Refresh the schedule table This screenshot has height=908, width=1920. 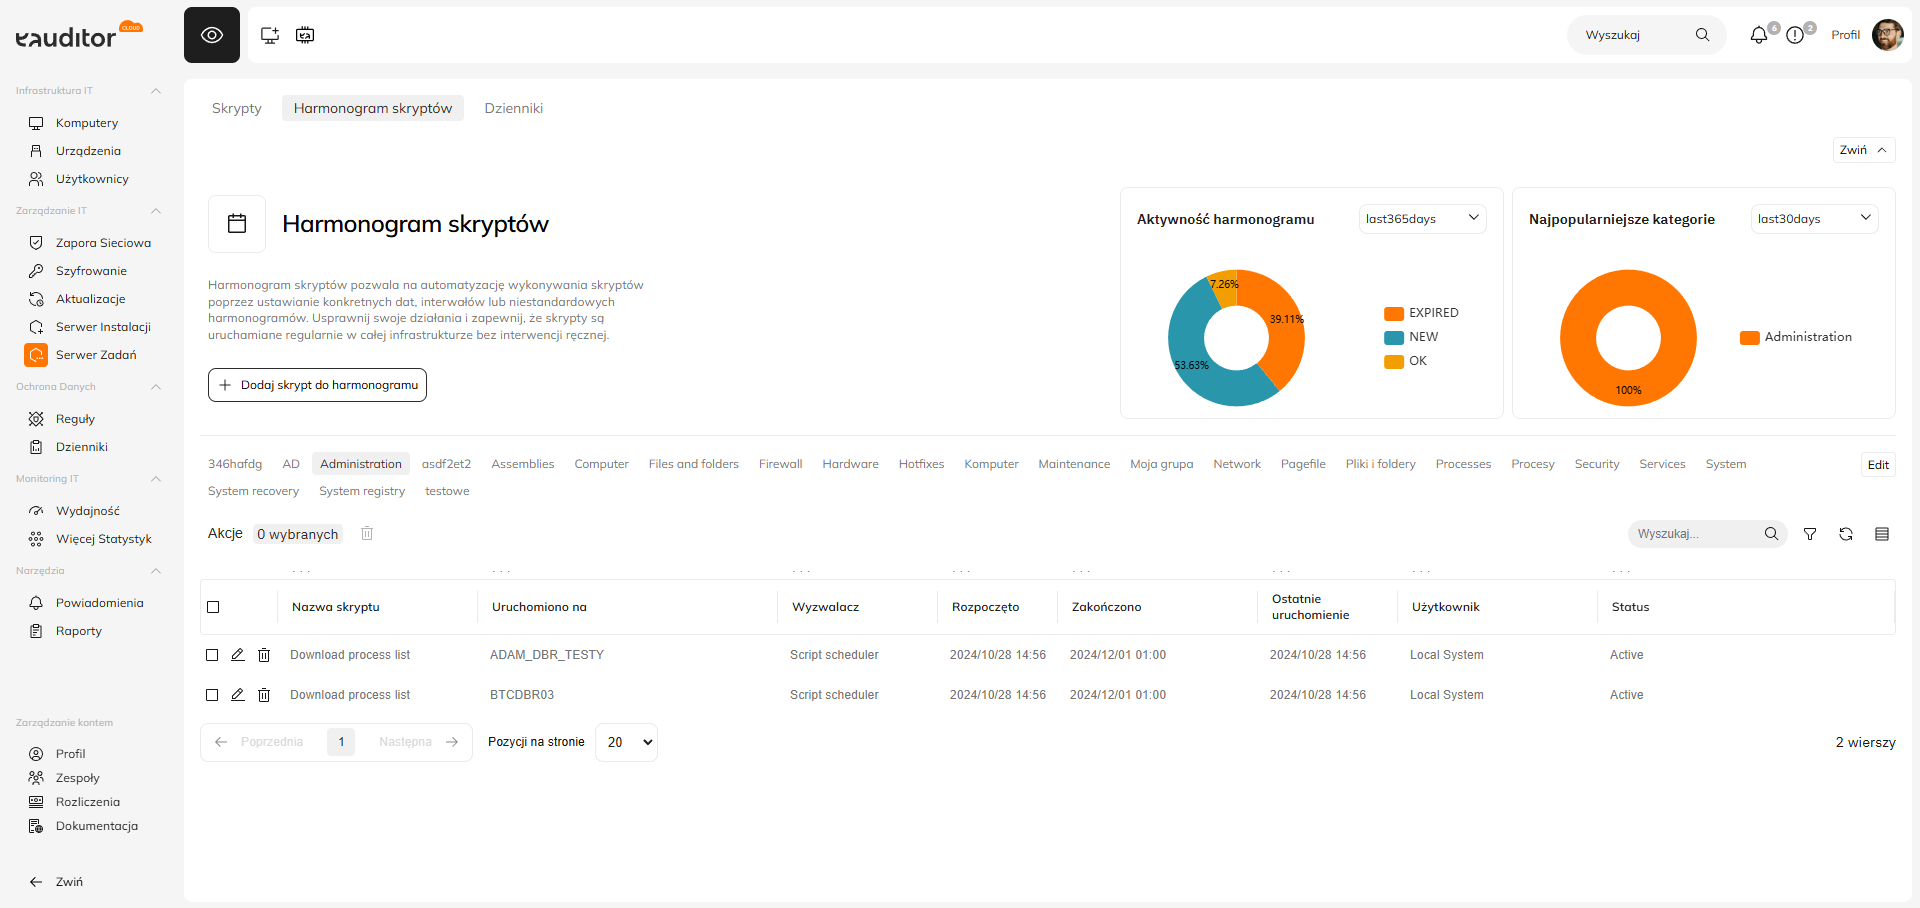click(1846, 534)
